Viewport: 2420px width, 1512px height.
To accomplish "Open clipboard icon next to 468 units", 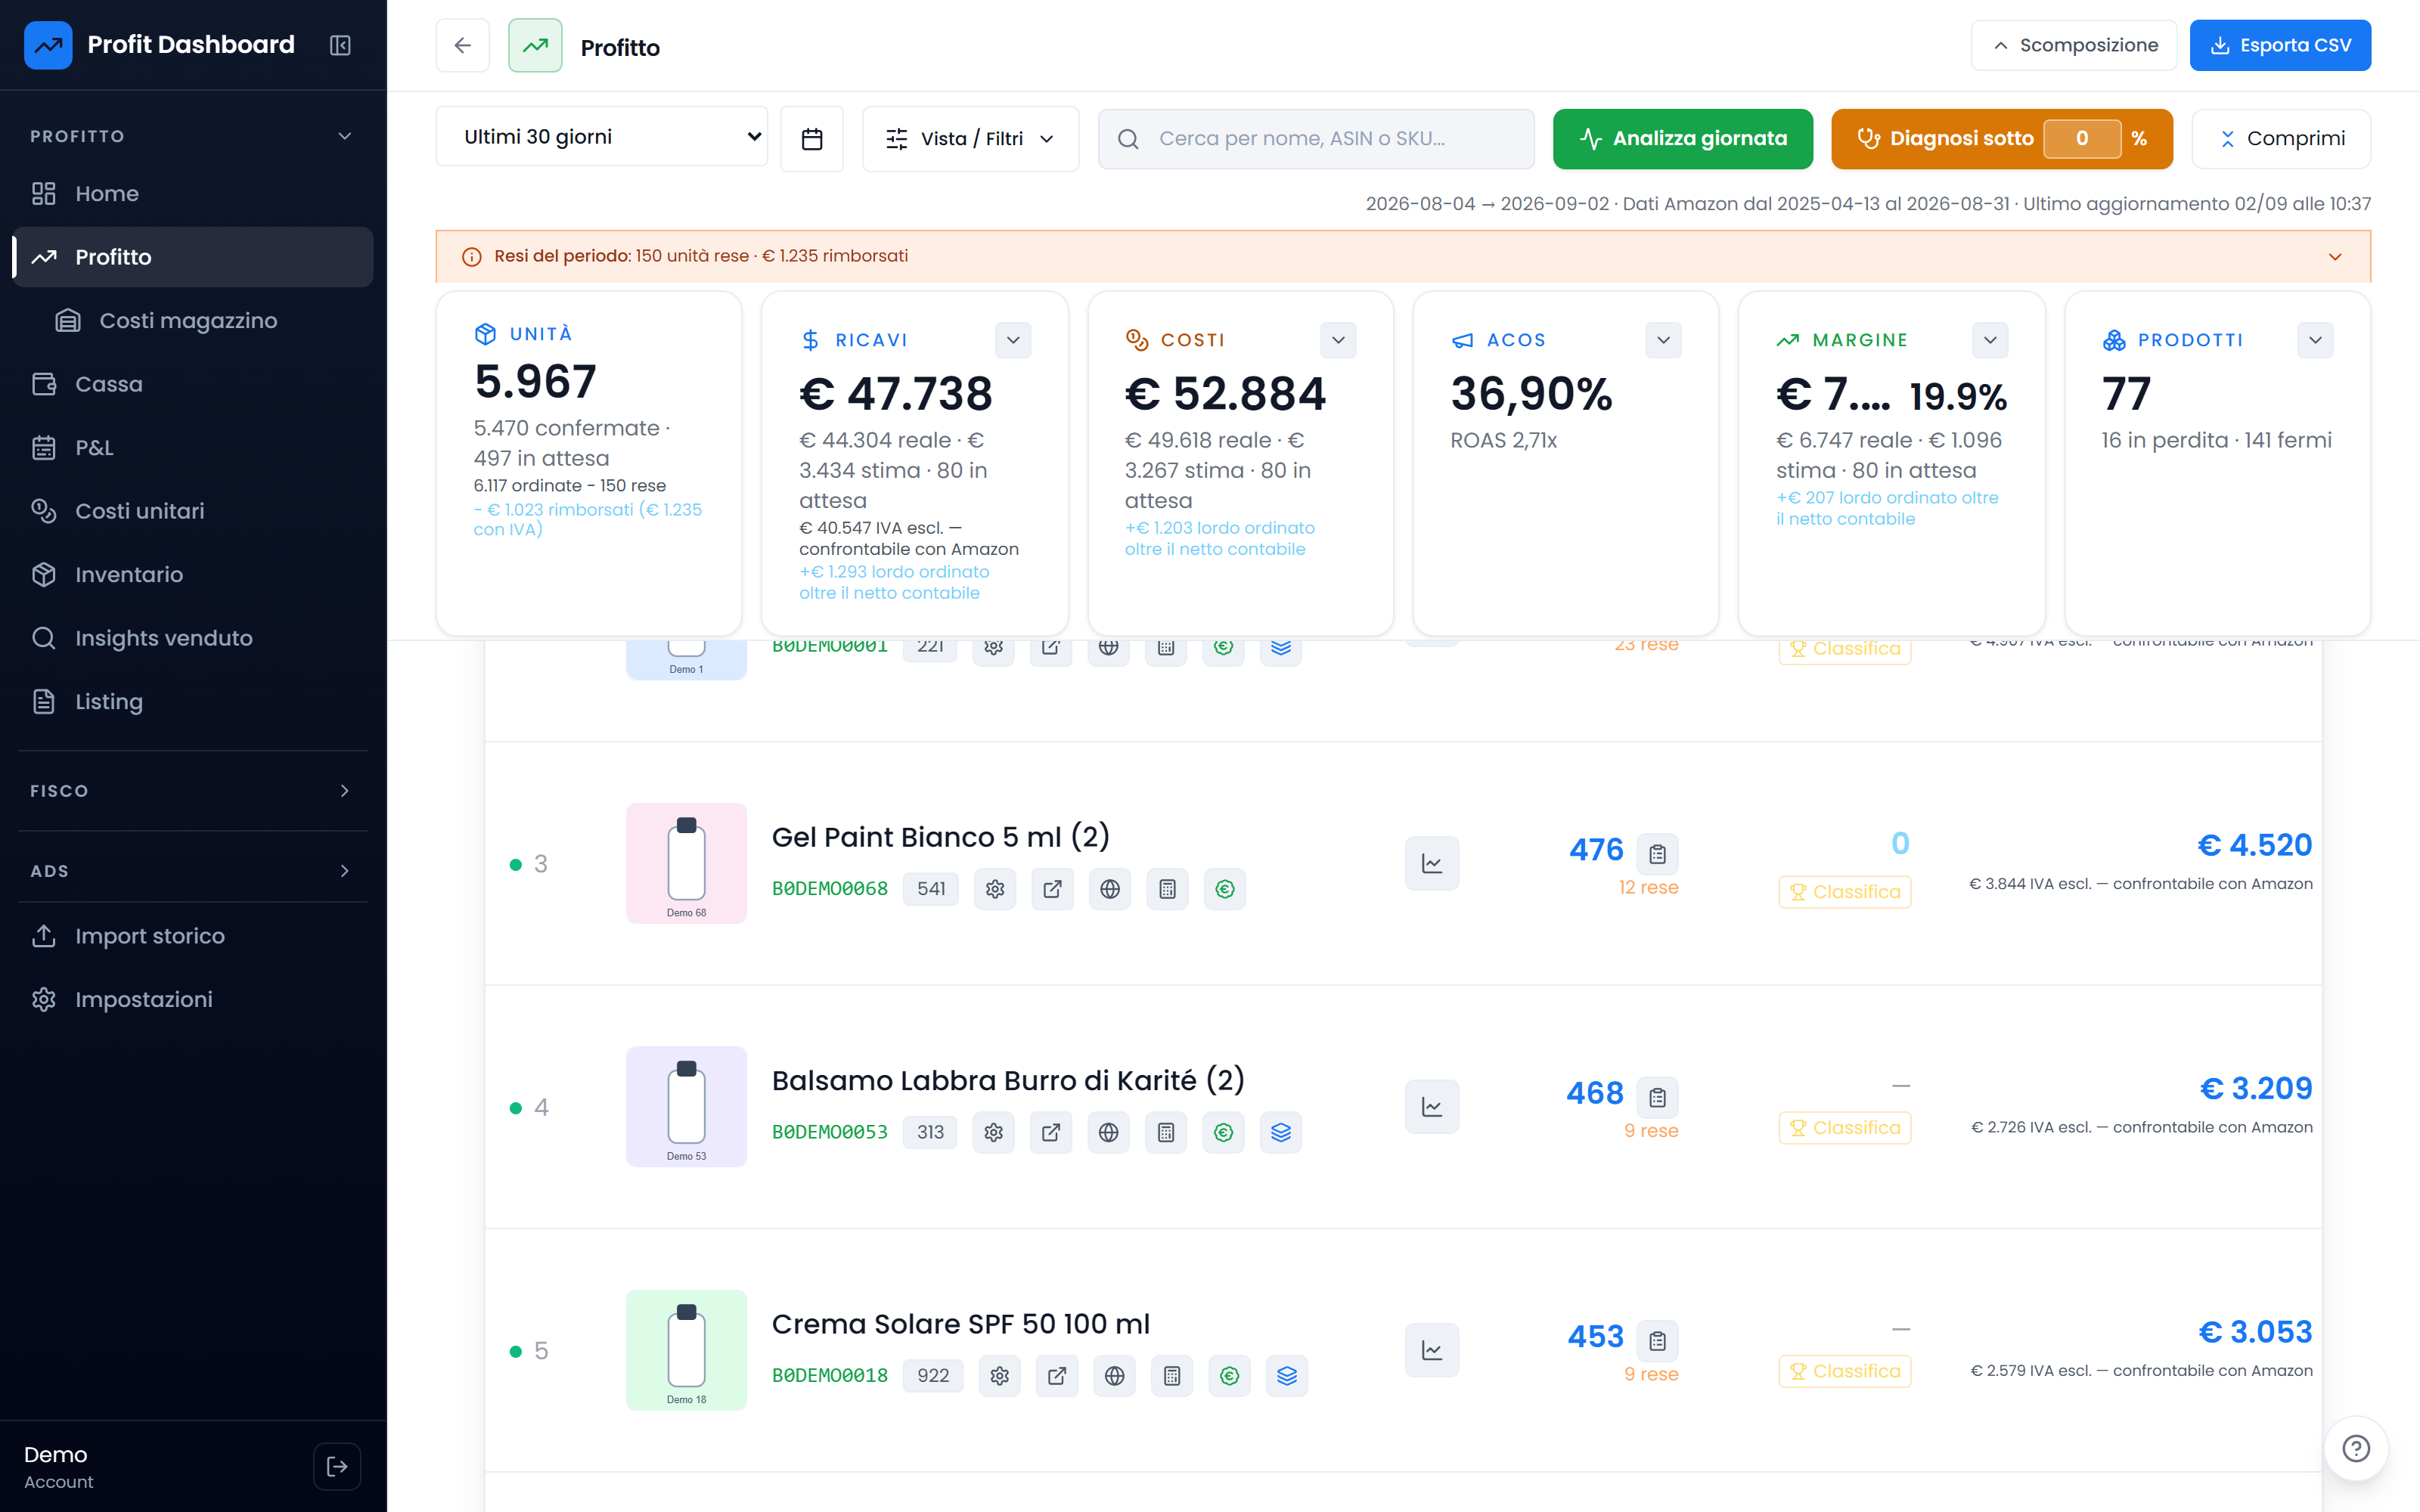I will (x=1658, y=1097).
